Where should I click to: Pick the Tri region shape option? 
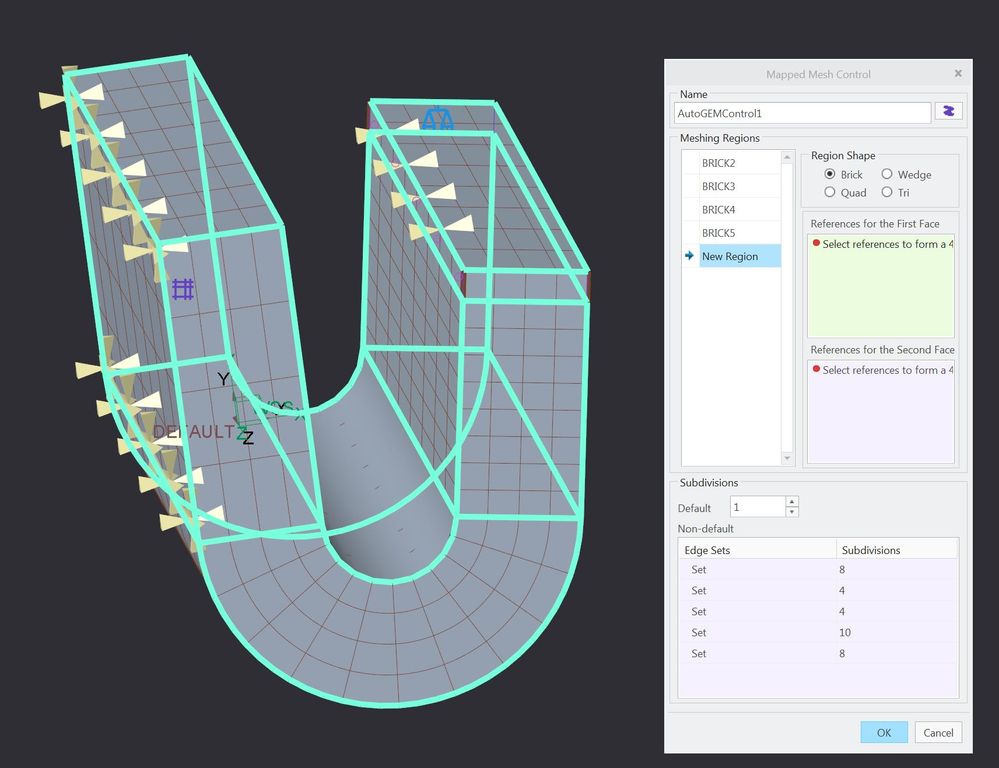[x=887, y=192]
